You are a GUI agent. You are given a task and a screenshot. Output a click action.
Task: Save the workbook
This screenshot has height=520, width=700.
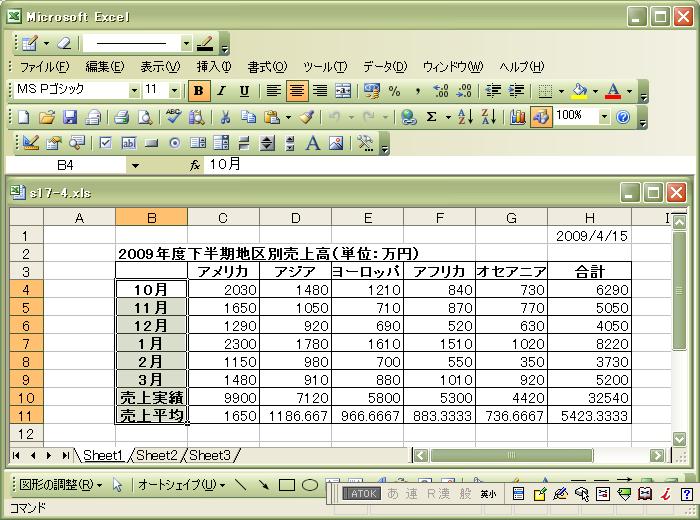[70, 117]
